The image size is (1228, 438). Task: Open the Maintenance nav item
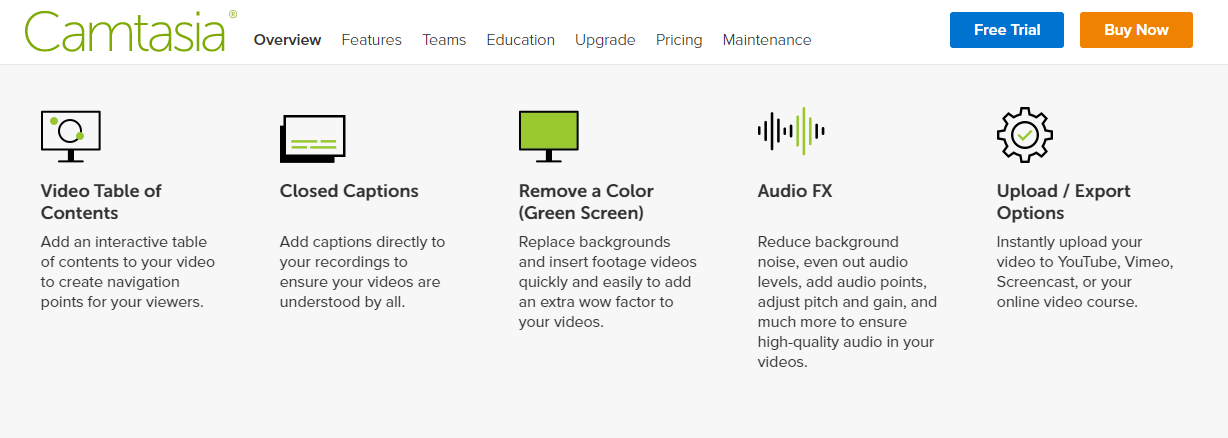tap(767, 40)
